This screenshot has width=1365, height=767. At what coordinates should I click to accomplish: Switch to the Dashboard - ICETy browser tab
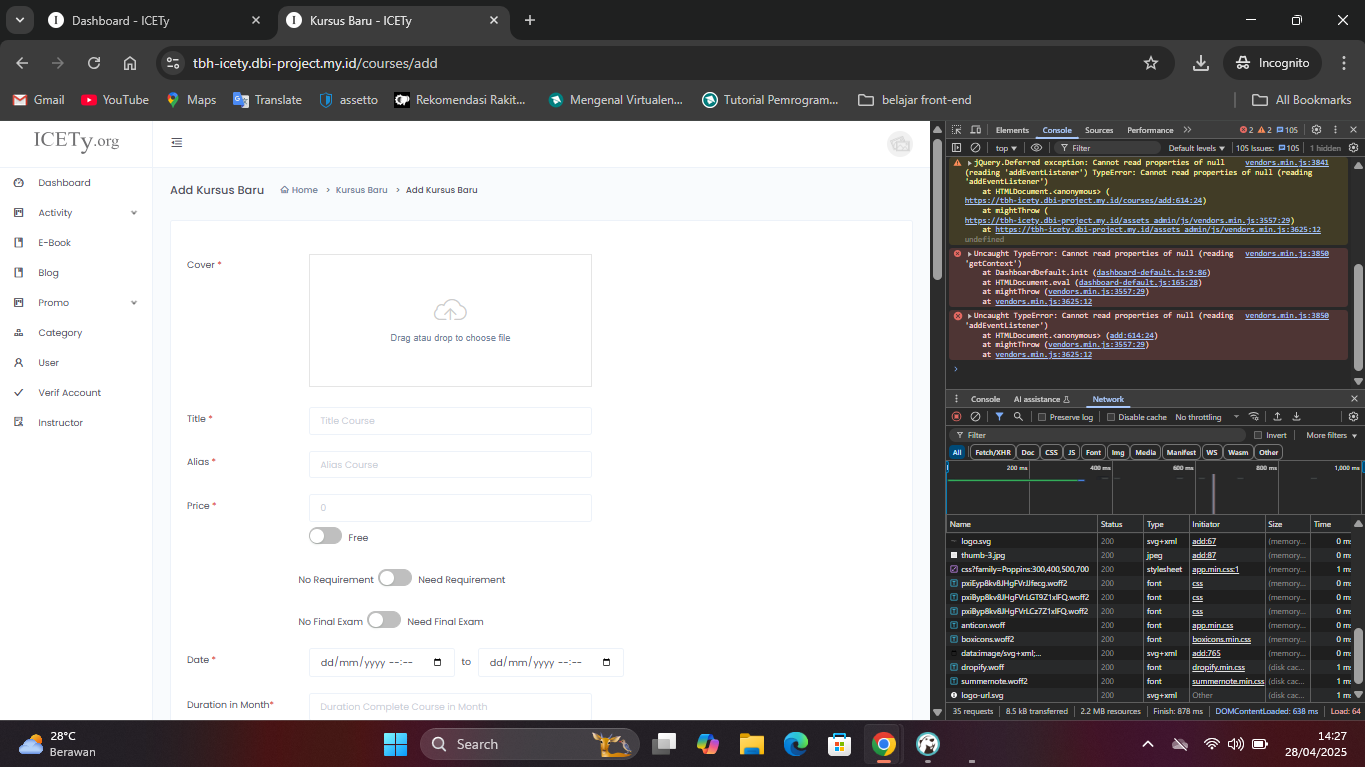[150, 20]
